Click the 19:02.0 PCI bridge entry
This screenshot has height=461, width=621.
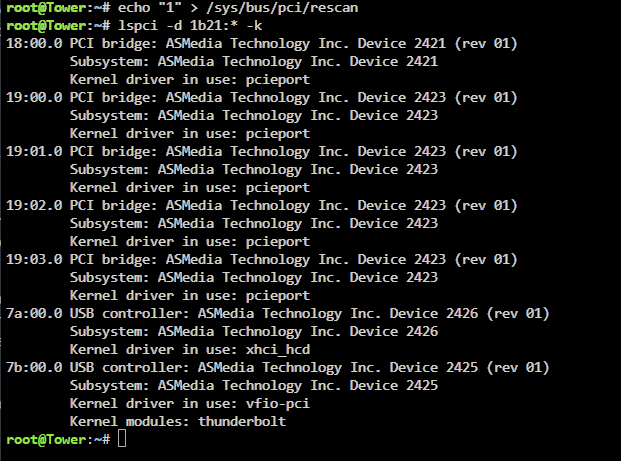coord(260,205)
